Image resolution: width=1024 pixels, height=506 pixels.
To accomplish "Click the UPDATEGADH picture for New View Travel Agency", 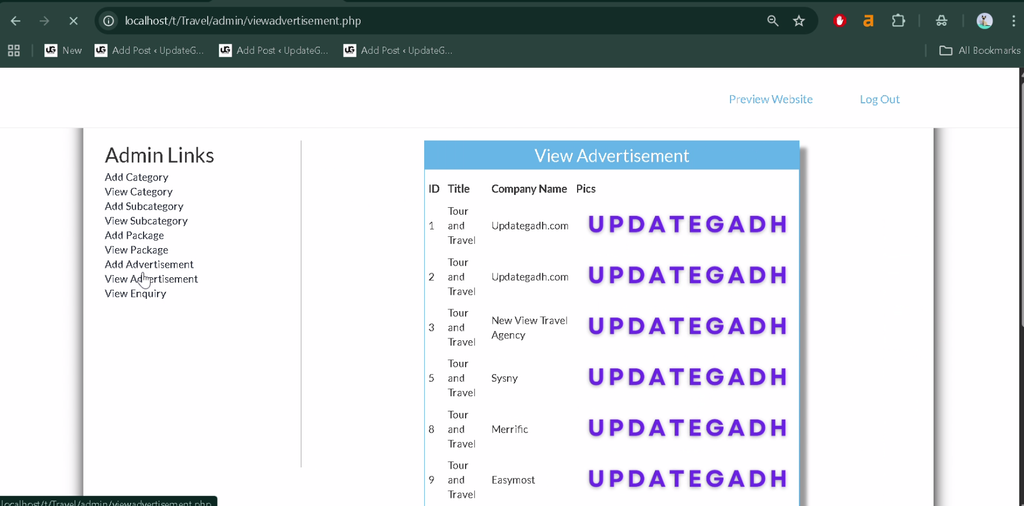I will [688, 326].
